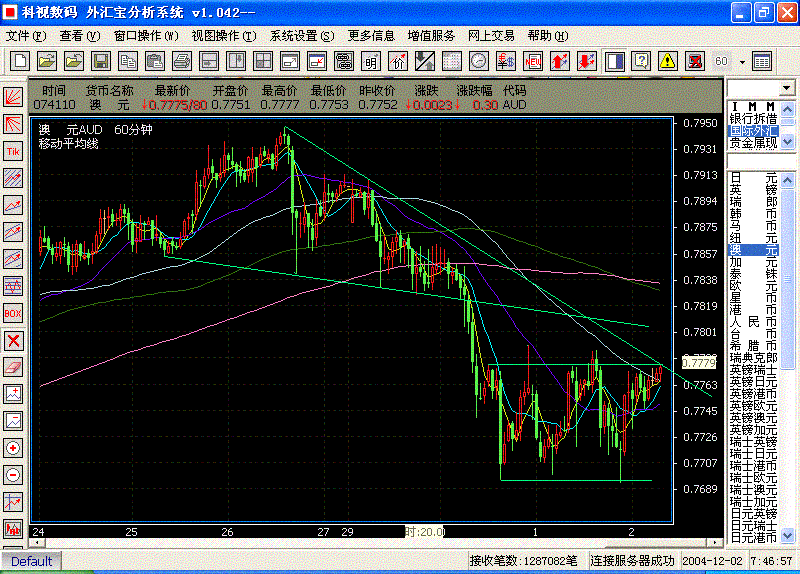Select 国际外汇 in category list
The image size is (800, 574).
[754, 131]
